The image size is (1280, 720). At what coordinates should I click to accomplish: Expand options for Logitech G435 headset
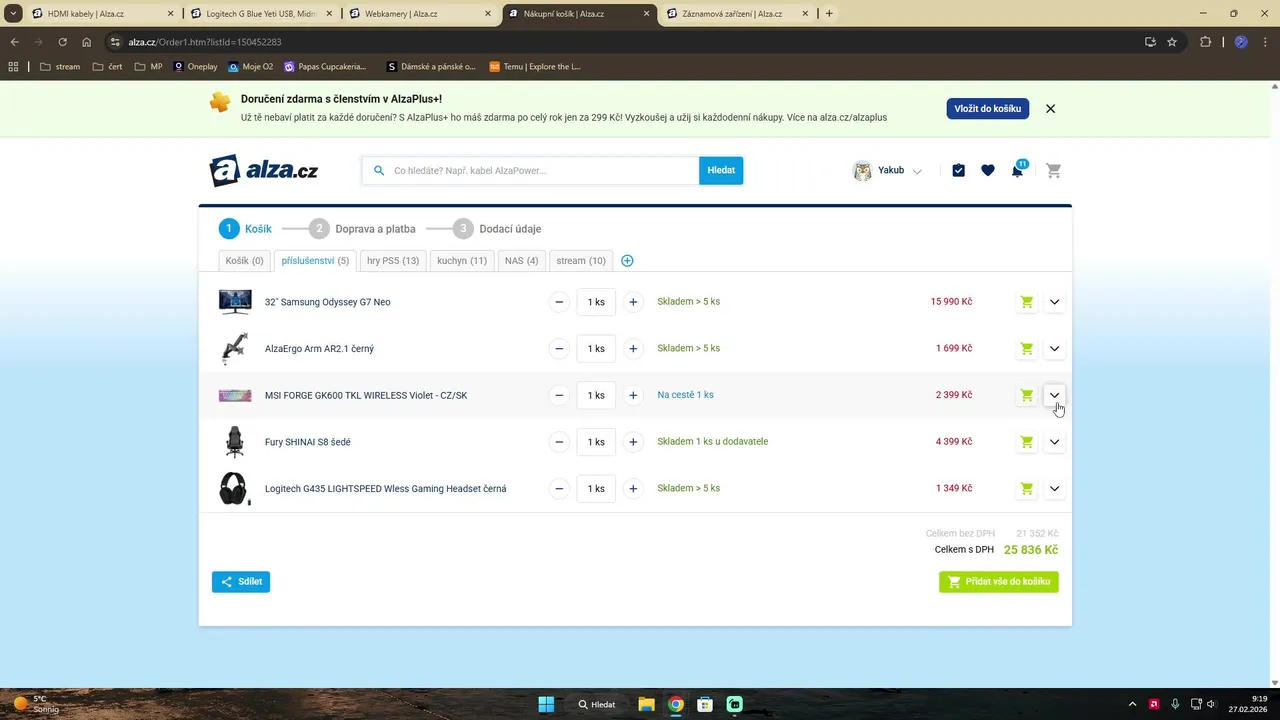pyautogui.click(x=1054, y=489)
